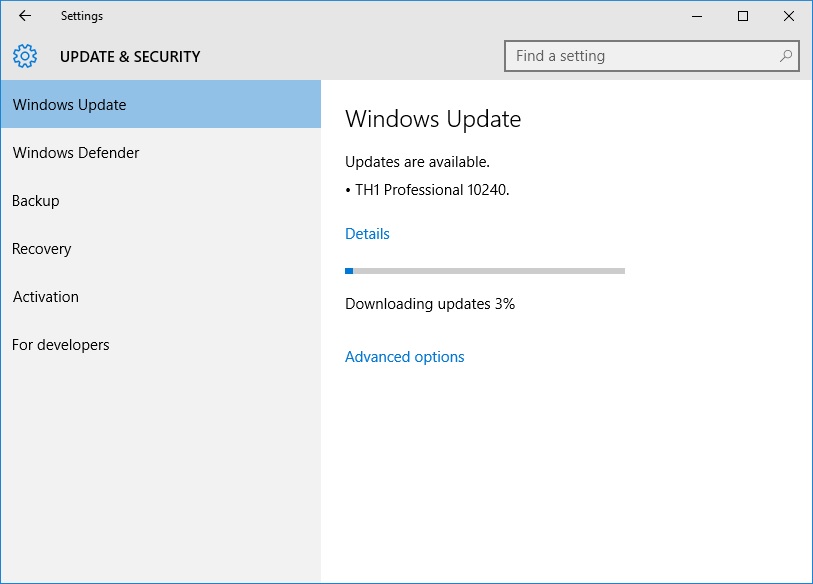Image resolution: width=813 pixels, height=584 pixels.
Task: Open the Backup section
Action: point(161,201)
